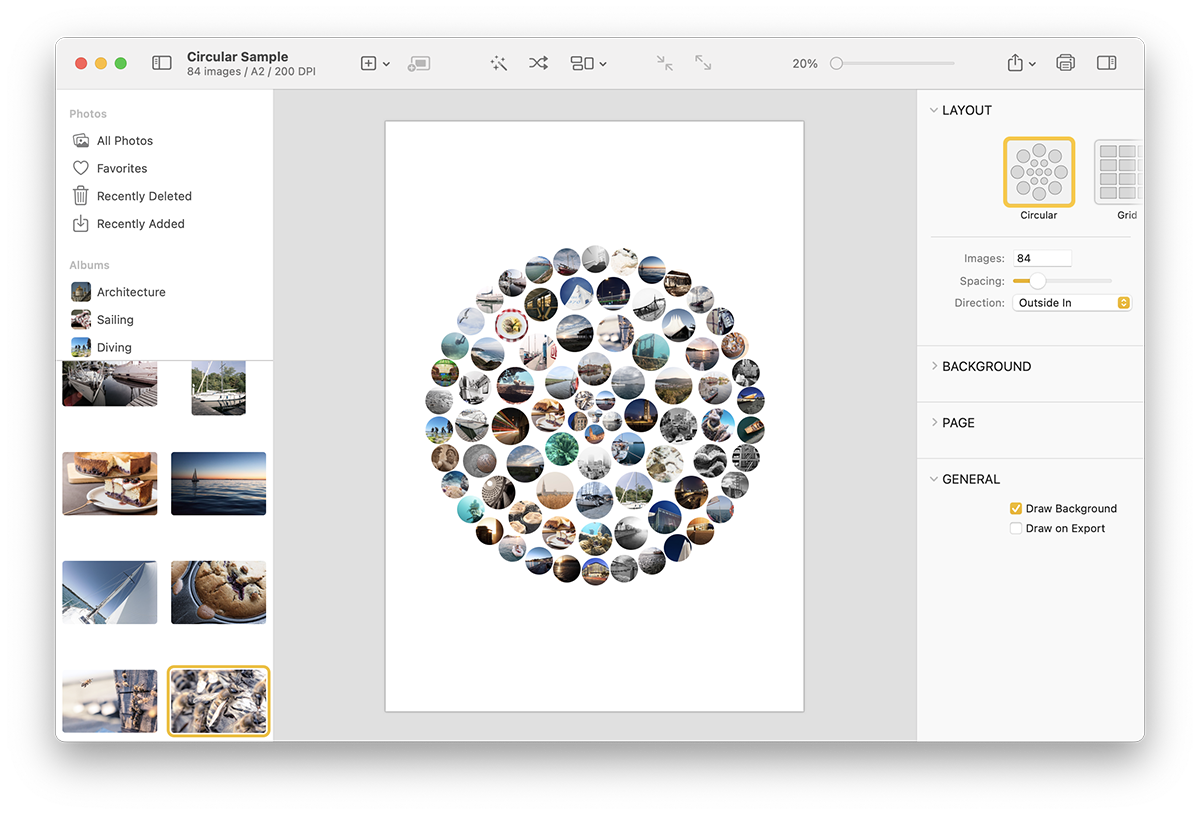Enable the Draw on Export checkbox
Screen dimensions: 1200x815
pyautogui.click(x=1016, y=529)
